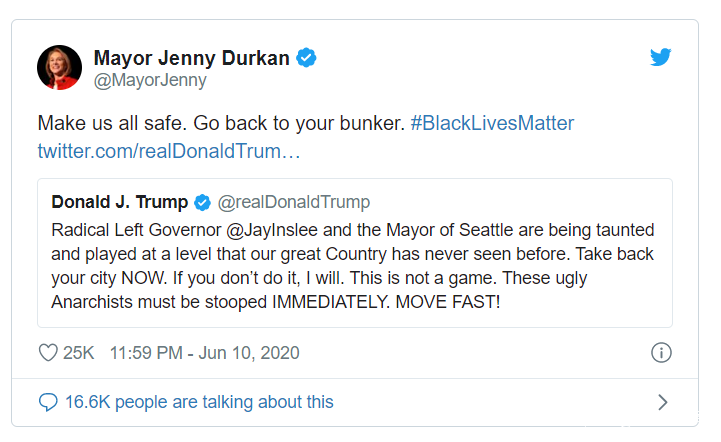View 16.6K people are talking about this

199,402
